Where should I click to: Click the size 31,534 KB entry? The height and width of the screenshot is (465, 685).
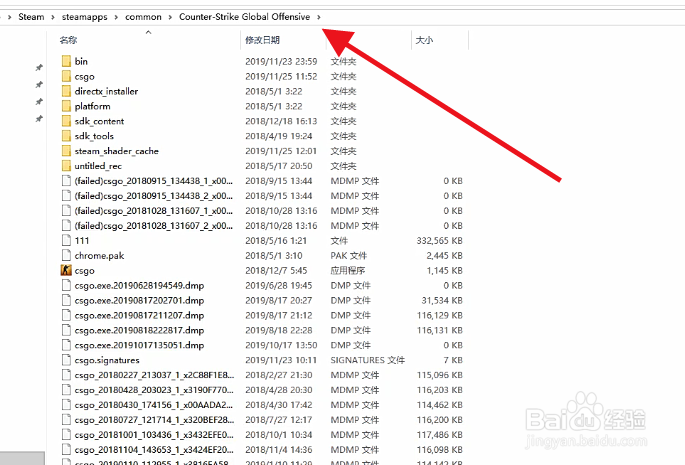[442, 300]
